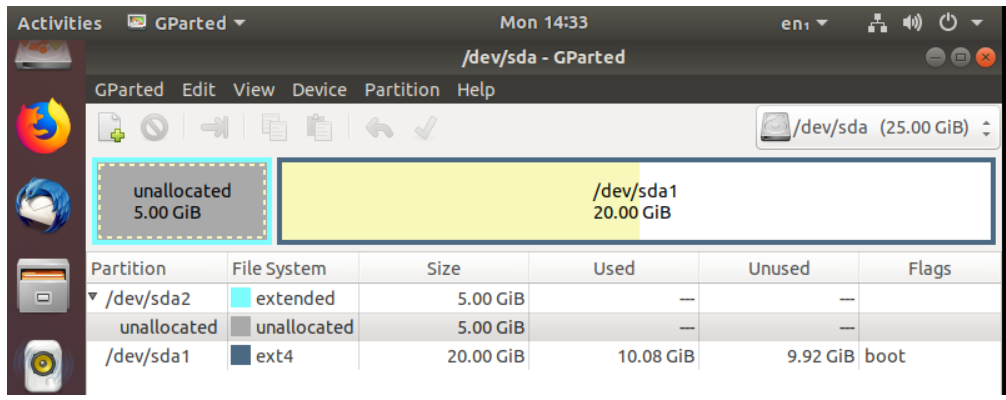Click the volume icon in top bar
Image resolution: width=1006 pixels, height=400 pixels.
coord(912,24)
